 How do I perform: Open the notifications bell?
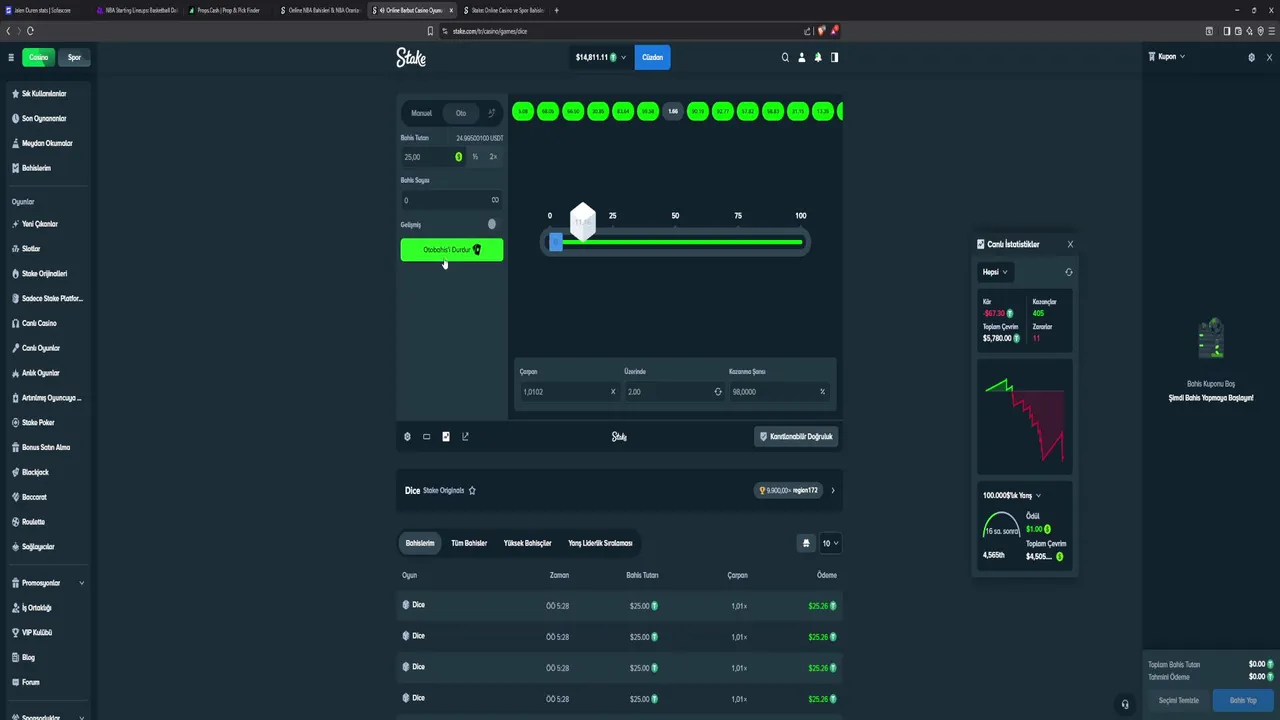818,57
